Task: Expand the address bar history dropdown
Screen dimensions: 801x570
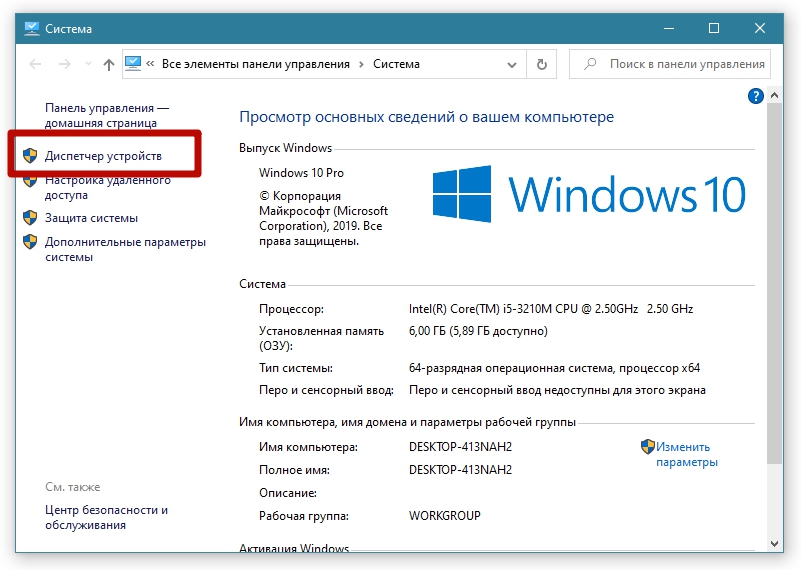Action: pyautogui.click(x=514, y=64)
